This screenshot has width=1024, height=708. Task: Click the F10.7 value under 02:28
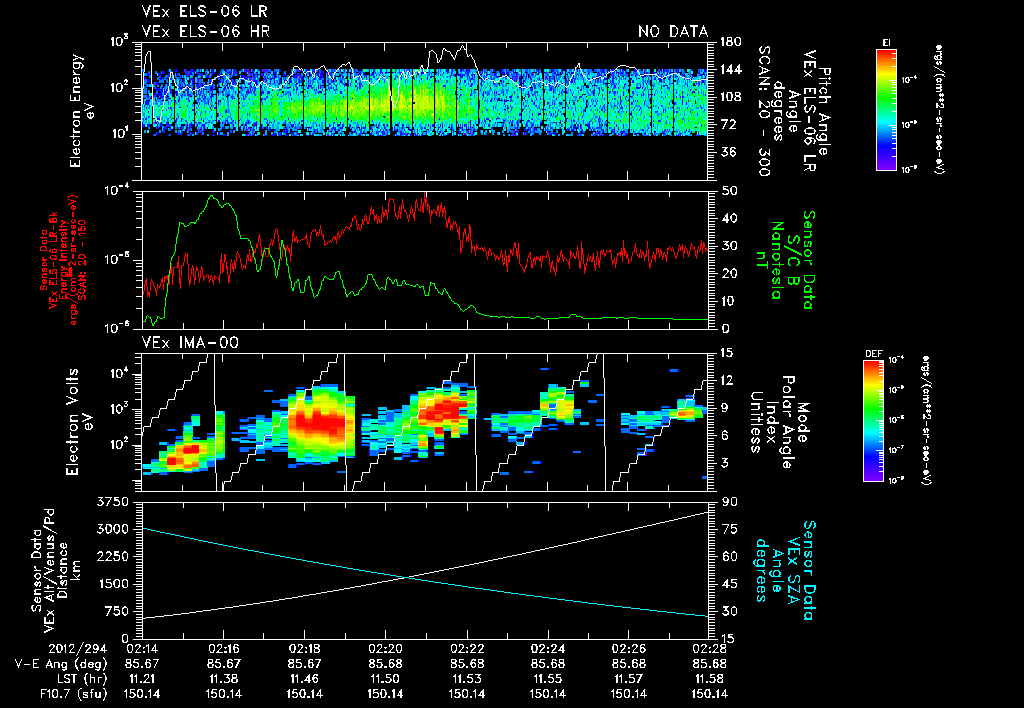click(709, 694)
